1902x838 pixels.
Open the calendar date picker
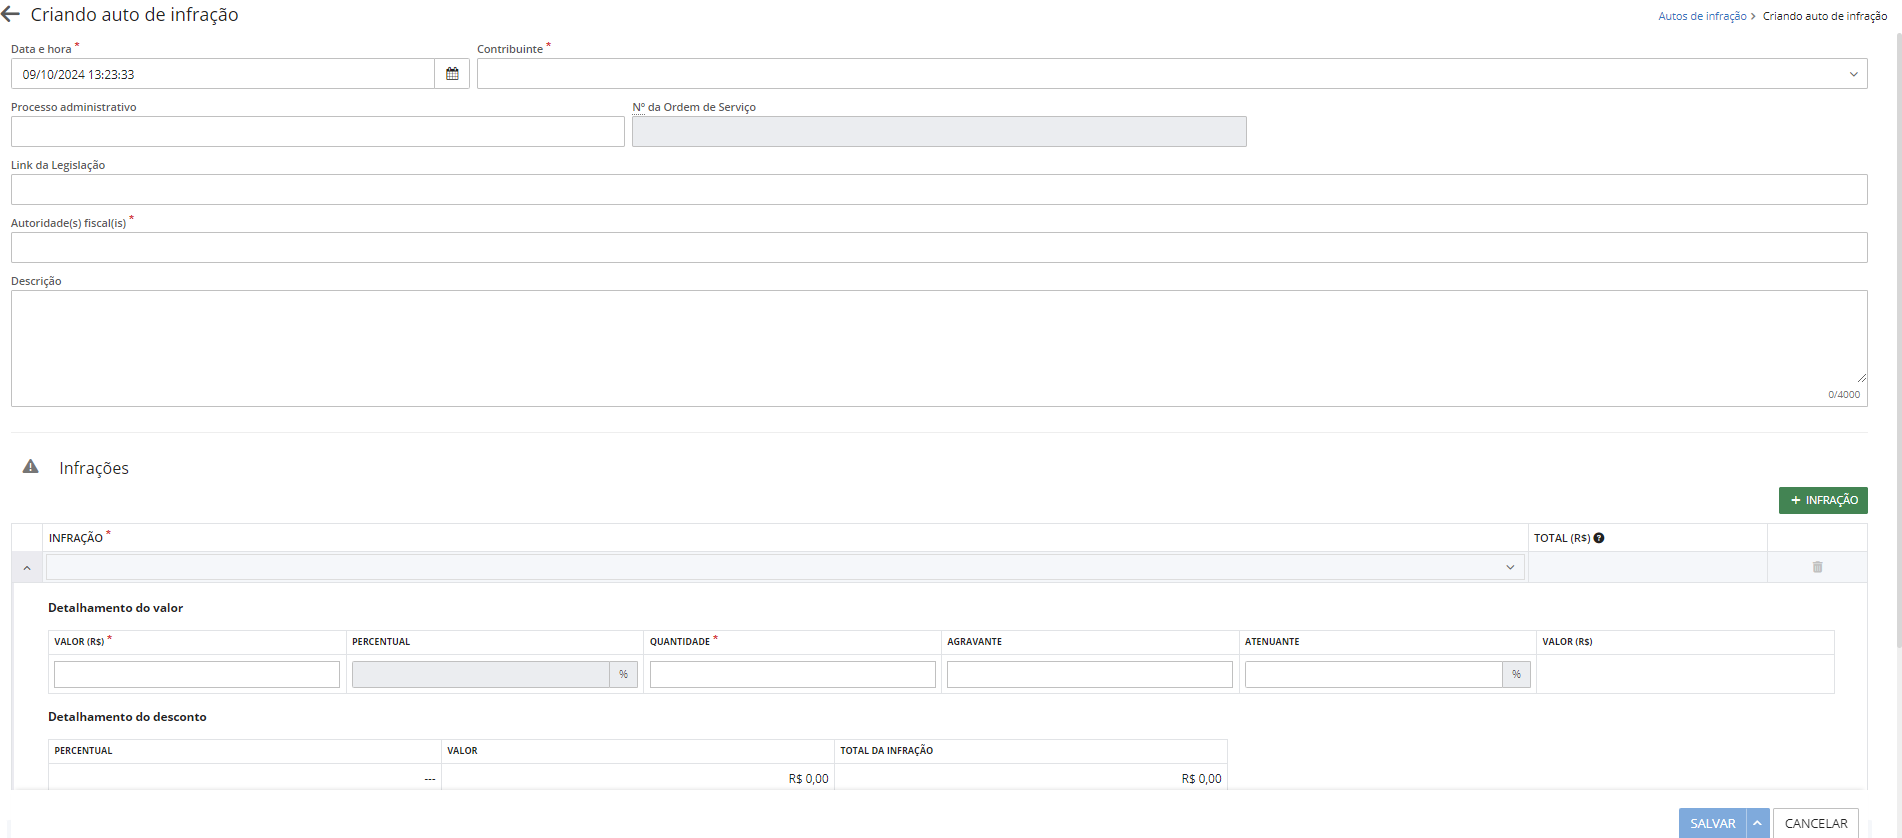(x=452, y=74)
